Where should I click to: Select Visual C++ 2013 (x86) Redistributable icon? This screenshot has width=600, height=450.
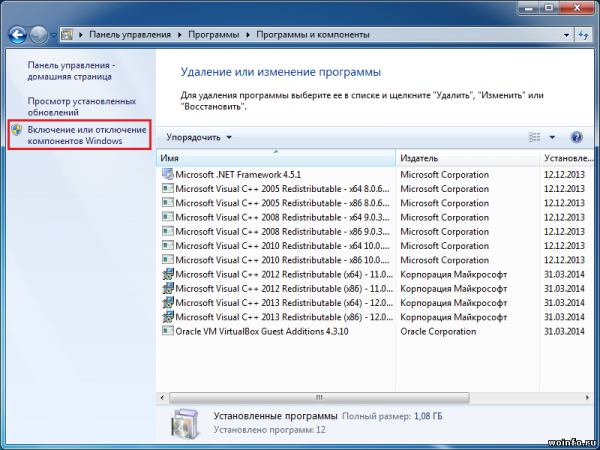click(x=167, y=317)
